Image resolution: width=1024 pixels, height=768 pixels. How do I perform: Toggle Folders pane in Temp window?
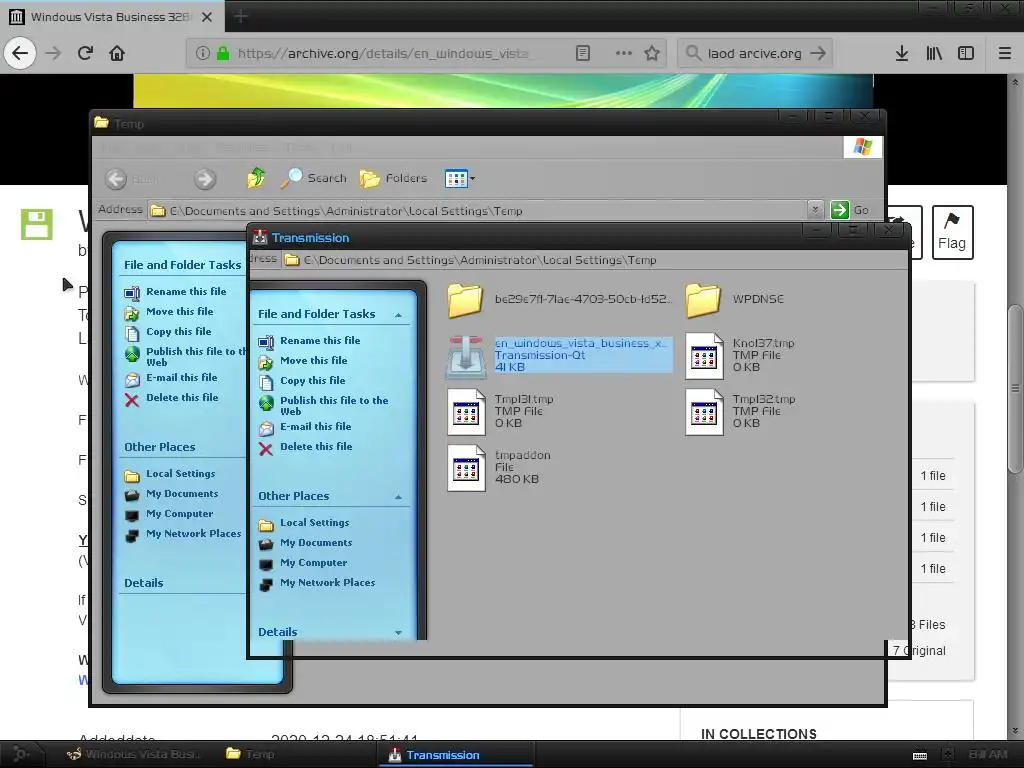[393, 178]
